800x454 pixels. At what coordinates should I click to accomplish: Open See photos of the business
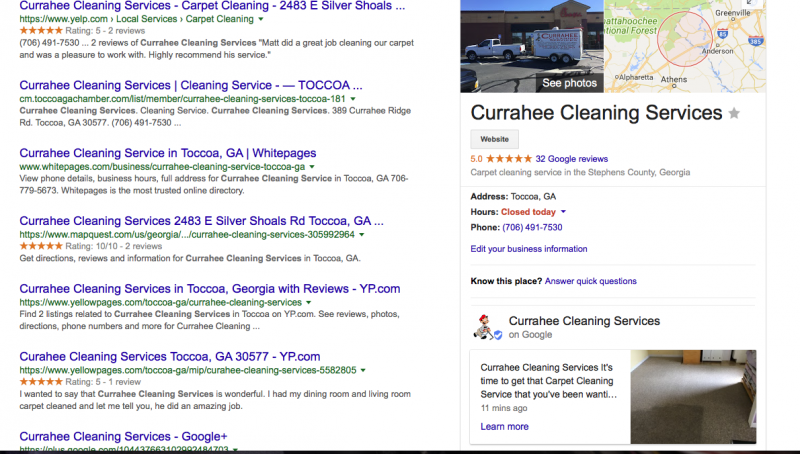pyautogui.click(x=569, y=83)
